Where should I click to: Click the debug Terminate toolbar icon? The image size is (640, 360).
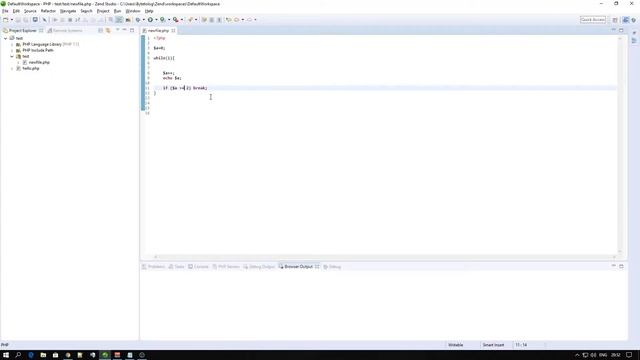coord(70,20)
